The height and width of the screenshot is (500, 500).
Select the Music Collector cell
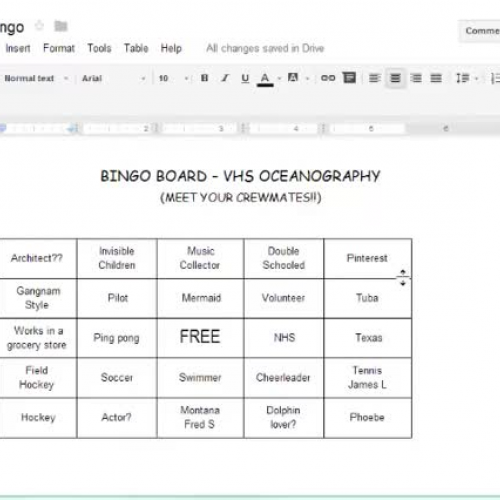200,258
